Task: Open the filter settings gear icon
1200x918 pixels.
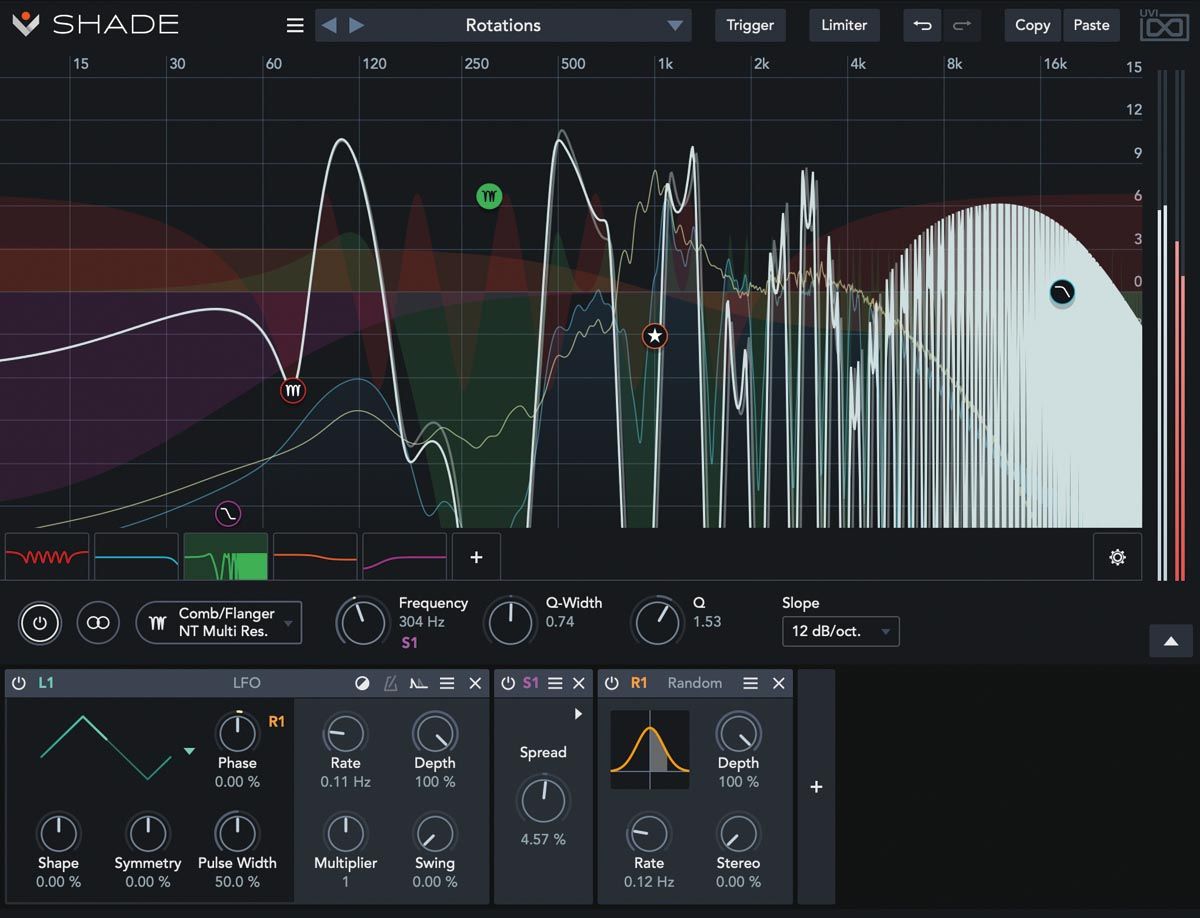Action: tap(1117, 557)
